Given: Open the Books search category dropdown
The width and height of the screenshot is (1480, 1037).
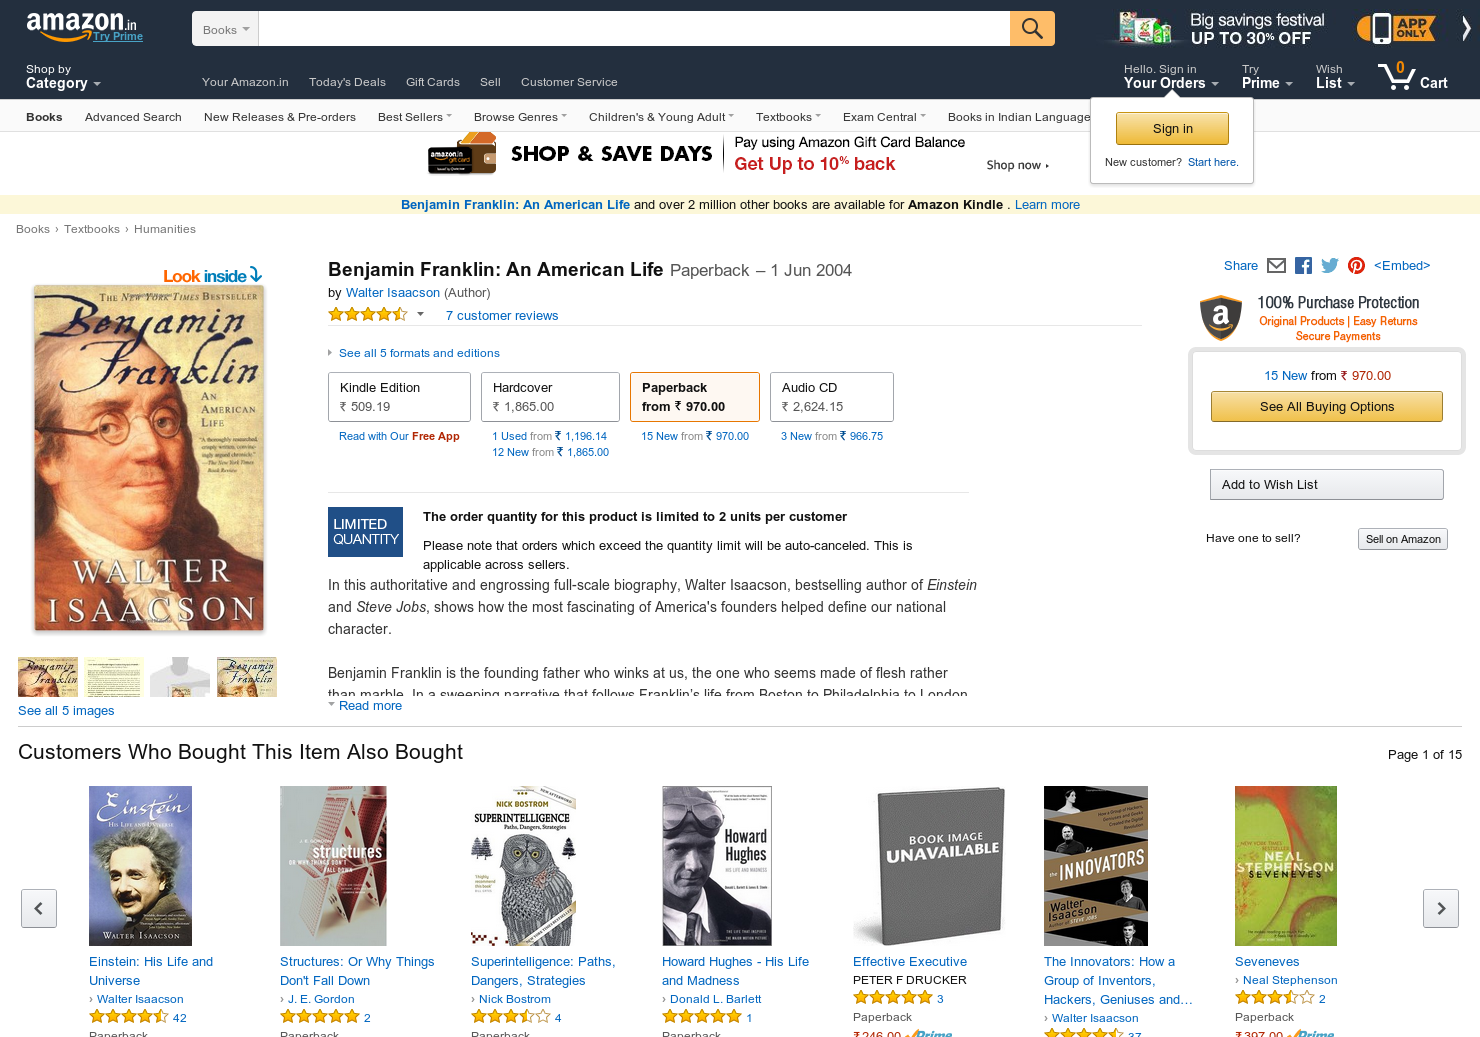Looking at the screenshot, I should pos(226,29).
